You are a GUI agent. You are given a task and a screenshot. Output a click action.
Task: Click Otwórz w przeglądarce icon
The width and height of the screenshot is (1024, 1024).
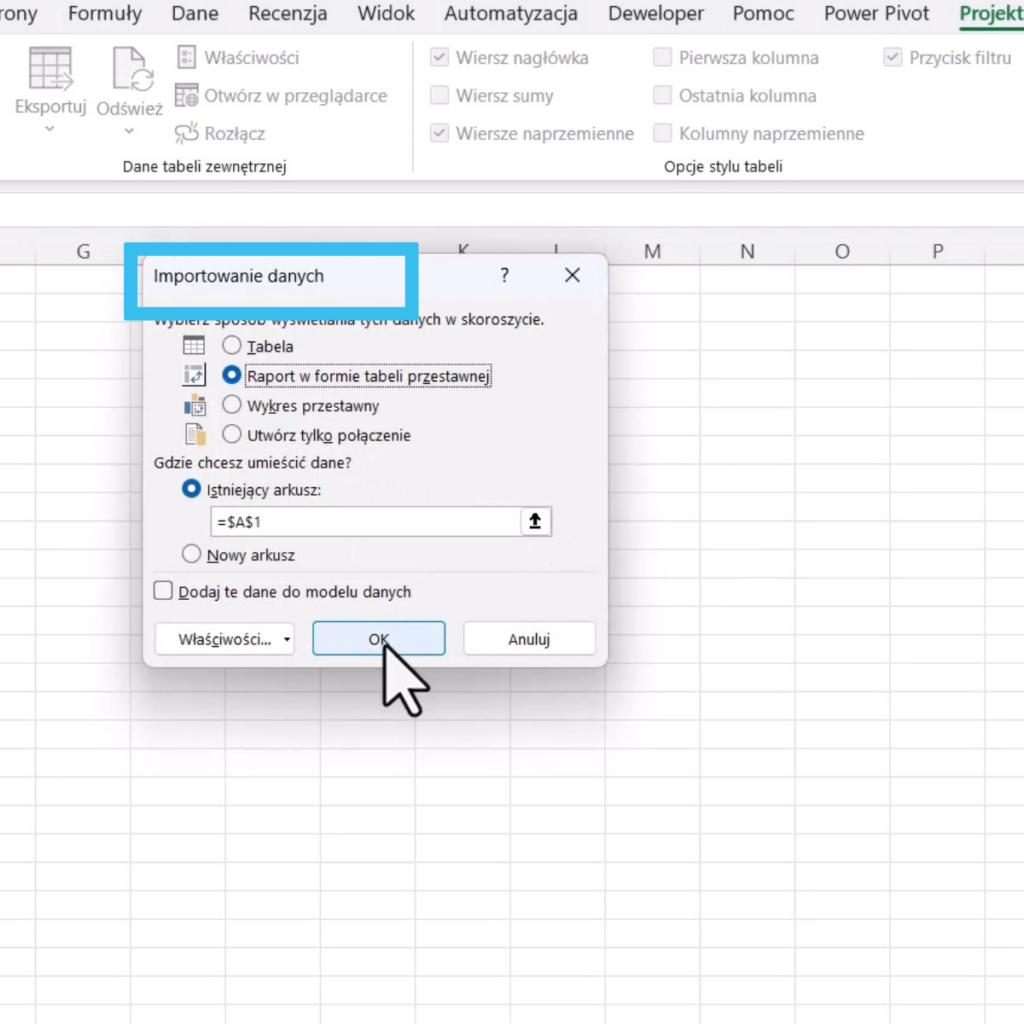coord(187,96)
